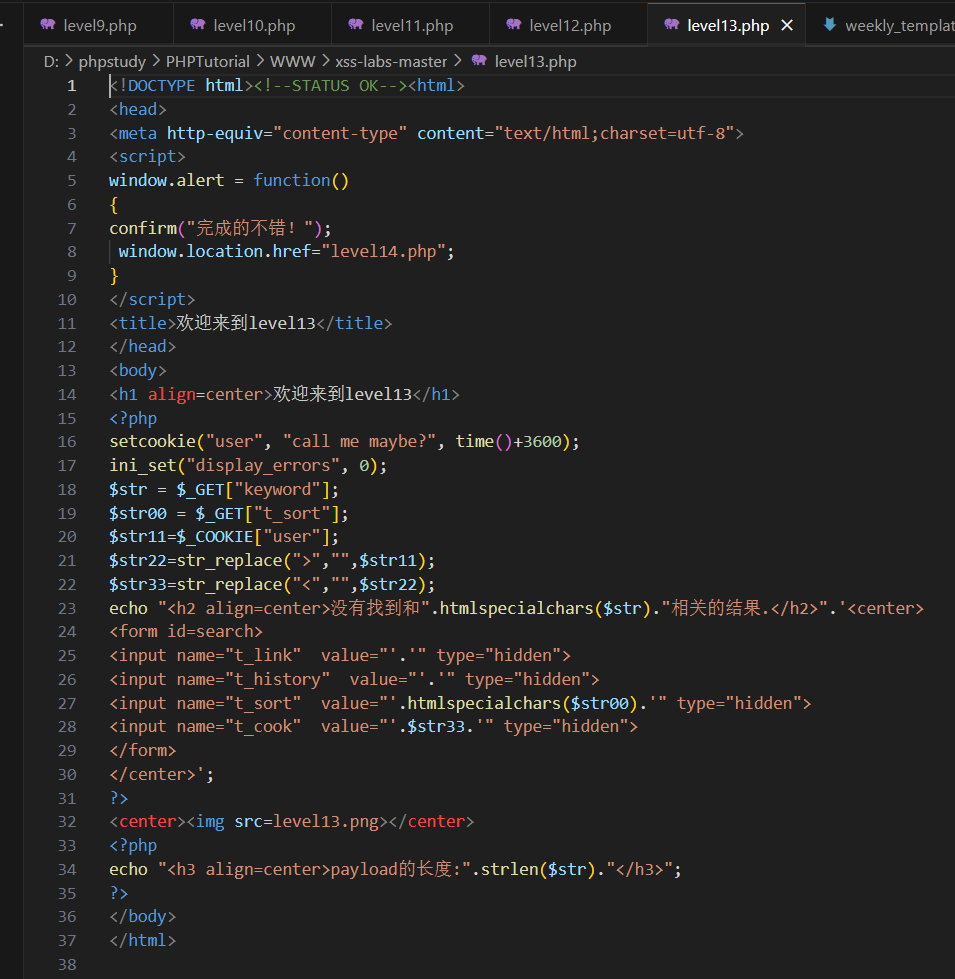
Task: Expand the chevron after WWW breadcrumb
Action: point(325,61)
